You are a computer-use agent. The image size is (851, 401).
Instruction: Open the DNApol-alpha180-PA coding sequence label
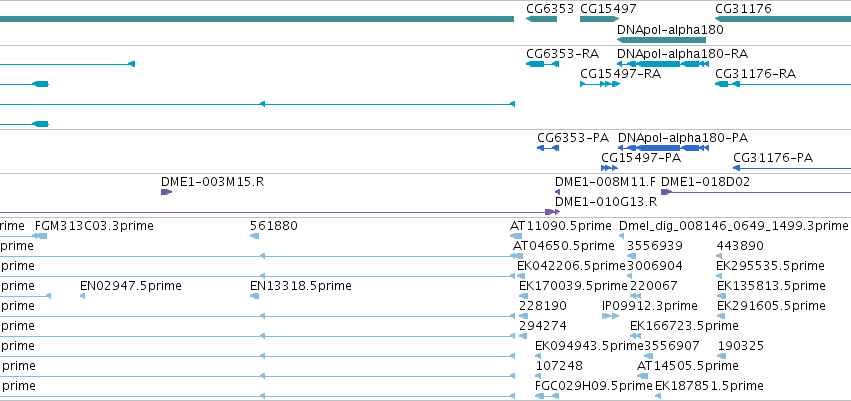tap(683, 138)
